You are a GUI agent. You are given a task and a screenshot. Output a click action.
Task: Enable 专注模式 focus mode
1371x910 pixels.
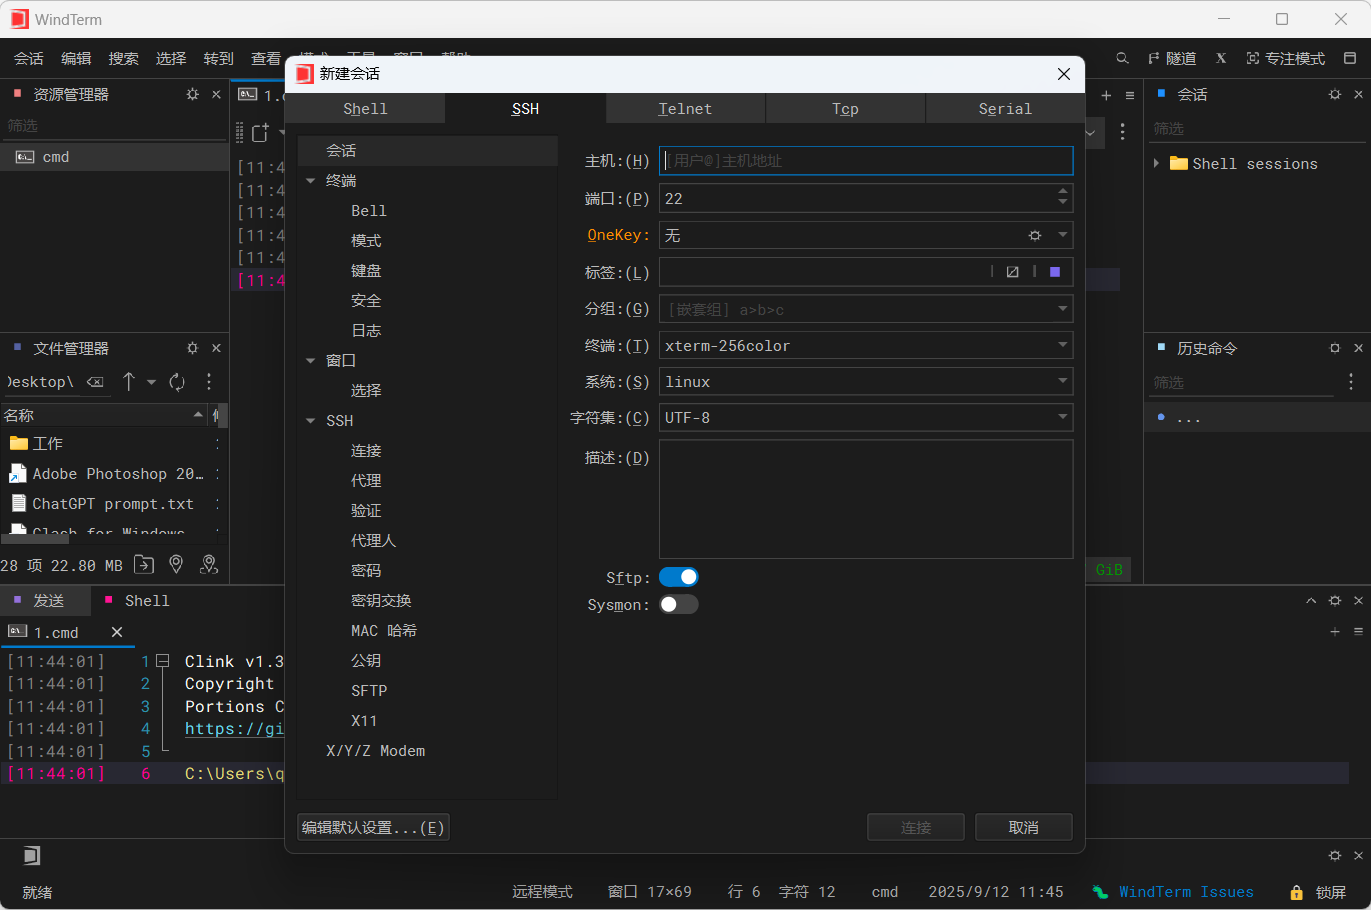pos(1285,59)
